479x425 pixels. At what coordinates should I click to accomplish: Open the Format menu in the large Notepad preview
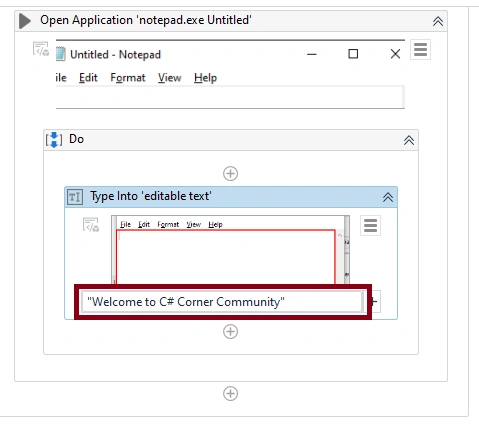pos(128,78)
